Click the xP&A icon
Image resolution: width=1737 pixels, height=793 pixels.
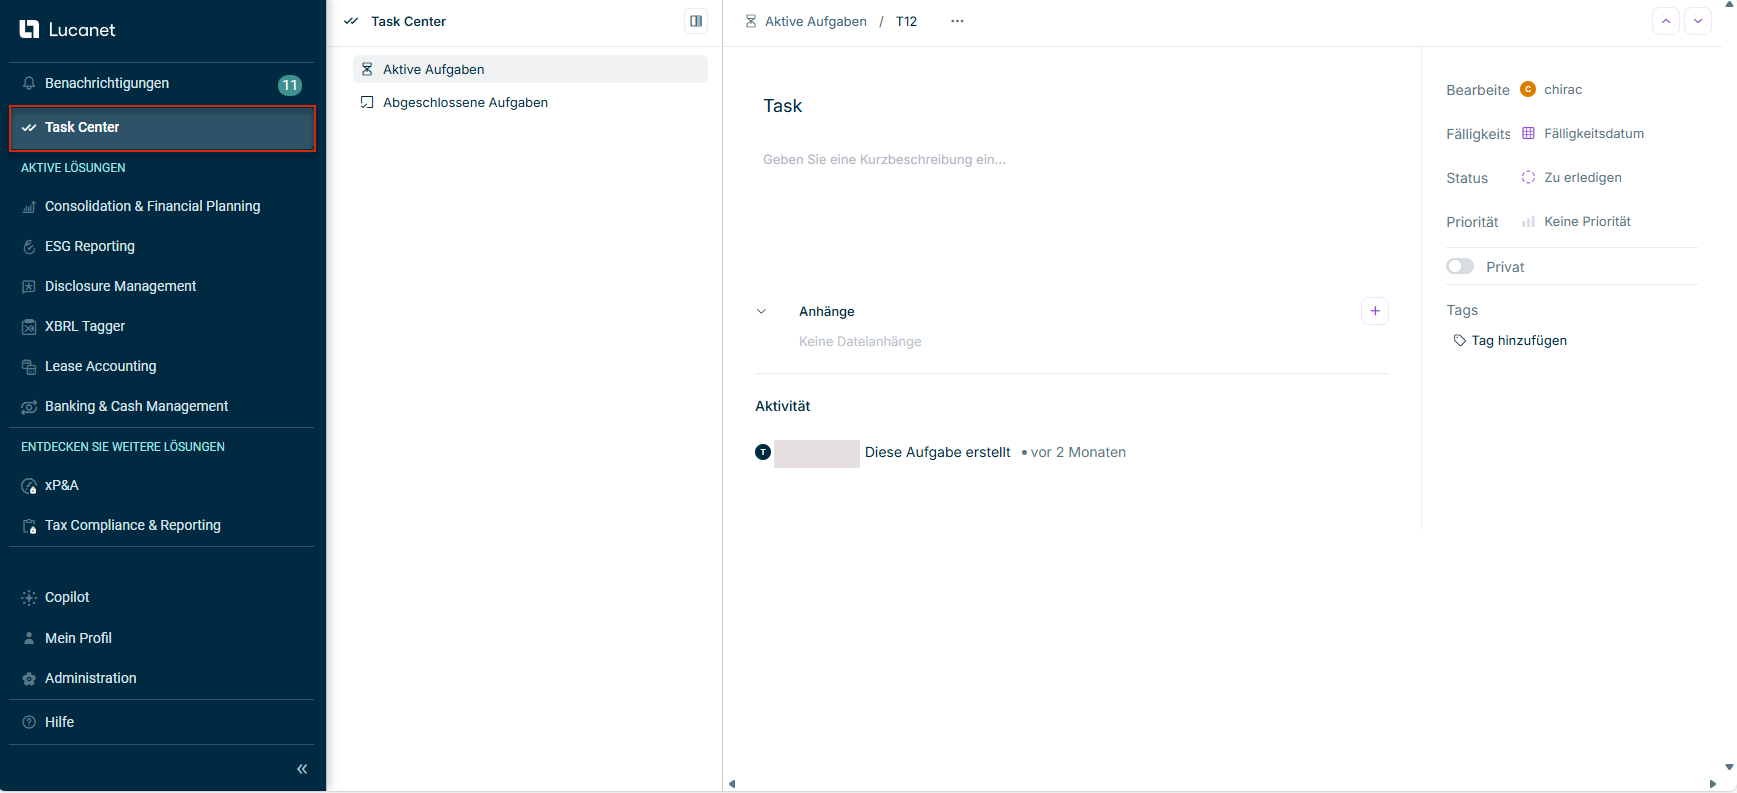point(29,486)
